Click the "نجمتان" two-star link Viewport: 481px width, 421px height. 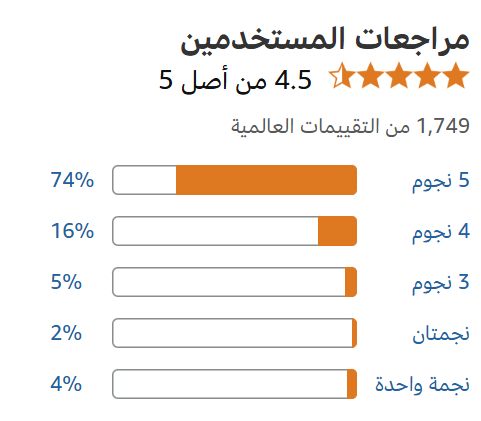click(441, 334)
